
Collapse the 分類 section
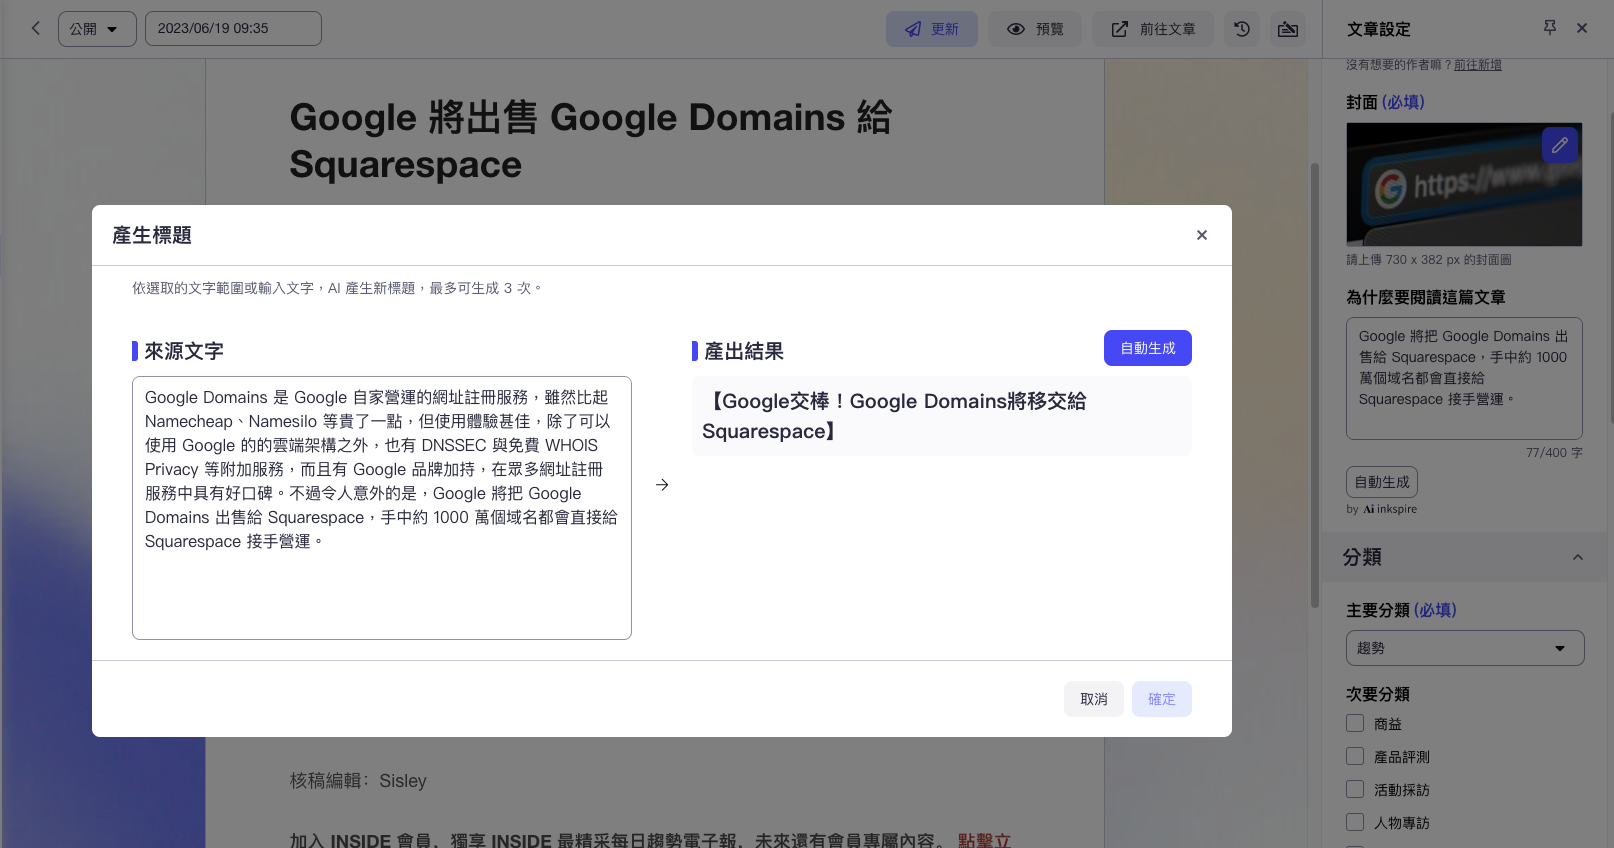1578,557
